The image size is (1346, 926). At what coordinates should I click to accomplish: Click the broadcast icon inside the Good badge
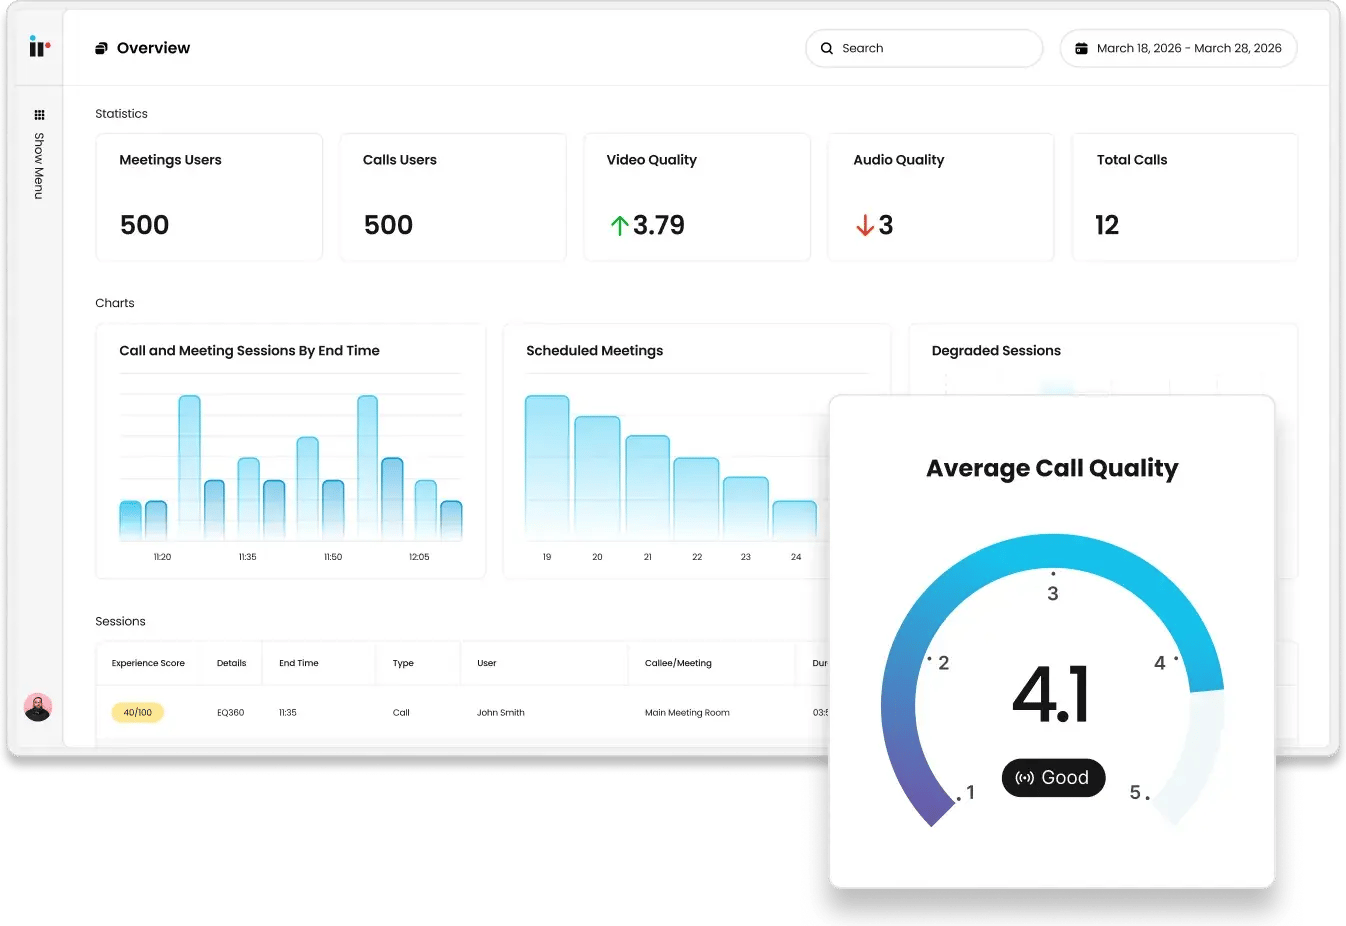[x=1026, y=778]
